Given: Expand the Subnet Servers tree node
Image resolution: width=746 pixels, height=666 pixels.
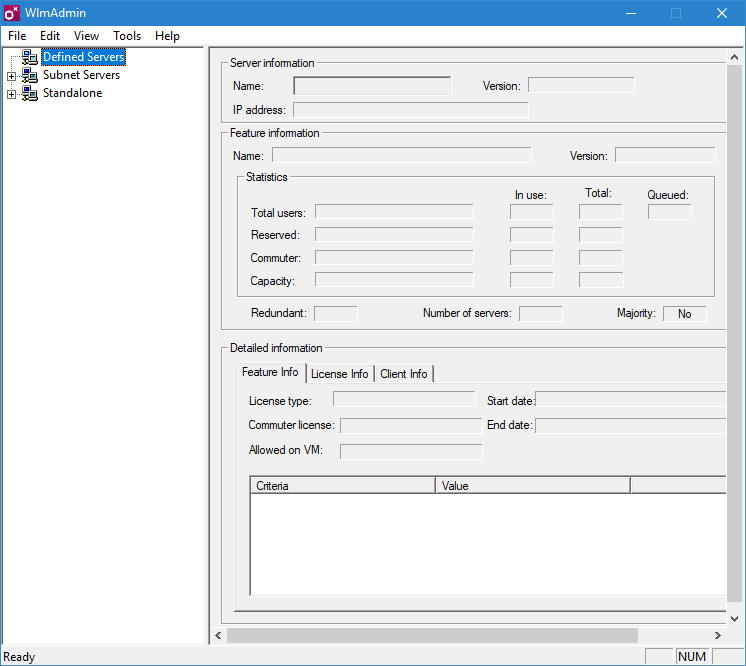Looking at the screenshot, I should coord(12,76).
